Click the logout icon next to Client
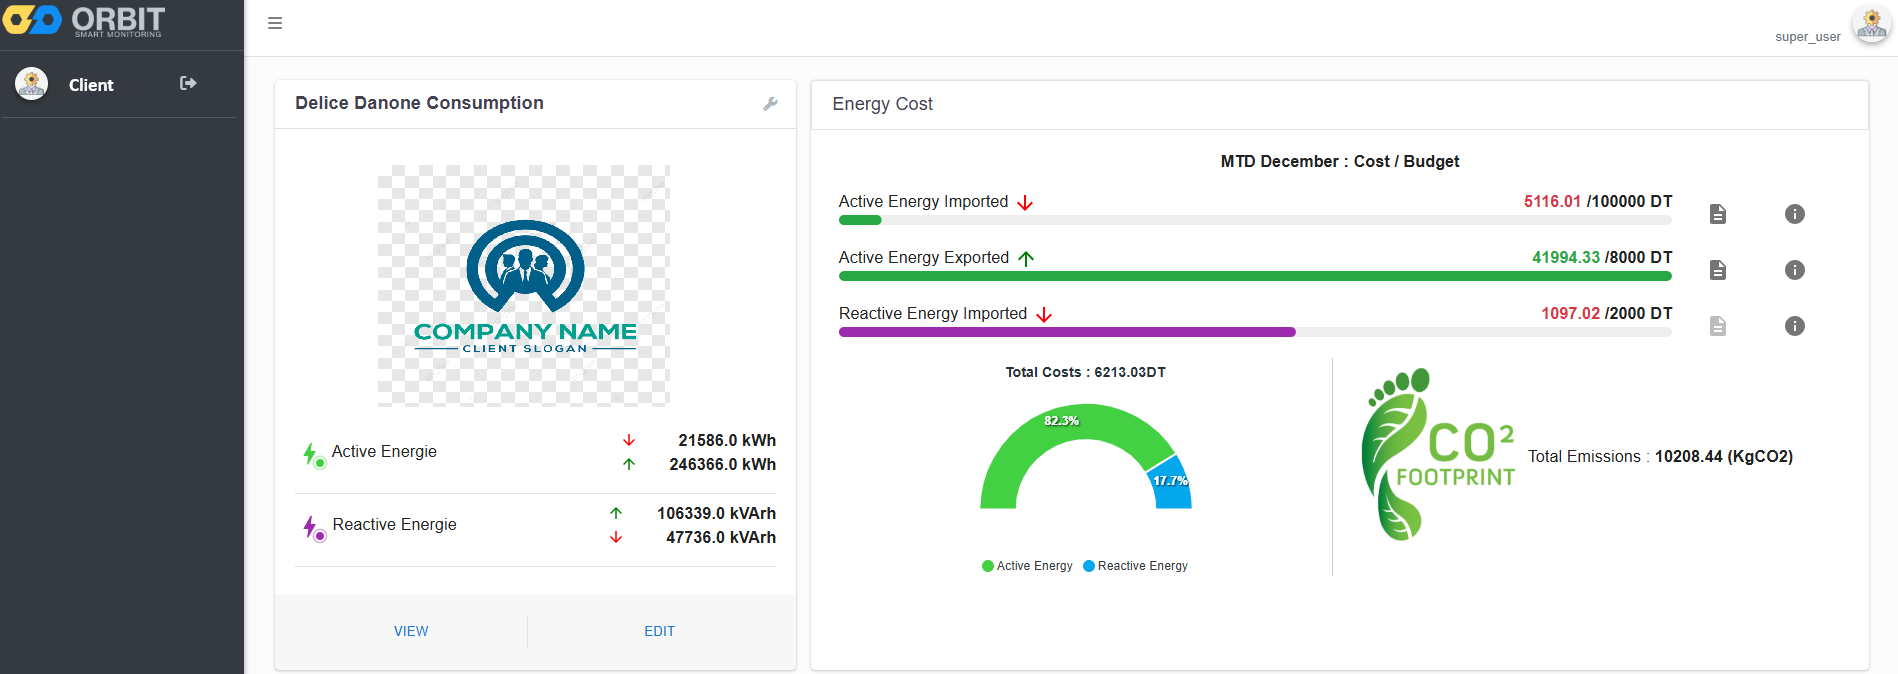The image size is (1898, 674). (188, 83)
